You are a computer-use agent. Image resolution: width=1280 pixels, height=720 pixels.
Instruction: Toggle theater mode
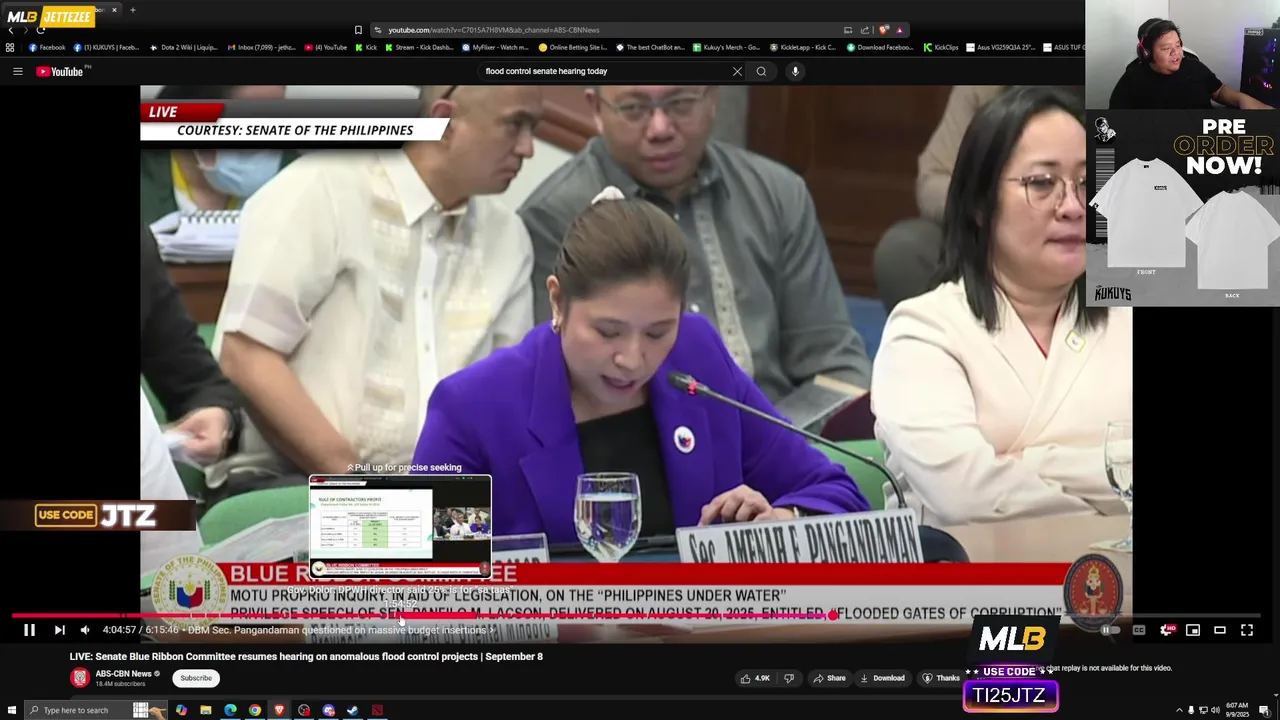point(1220,630)
